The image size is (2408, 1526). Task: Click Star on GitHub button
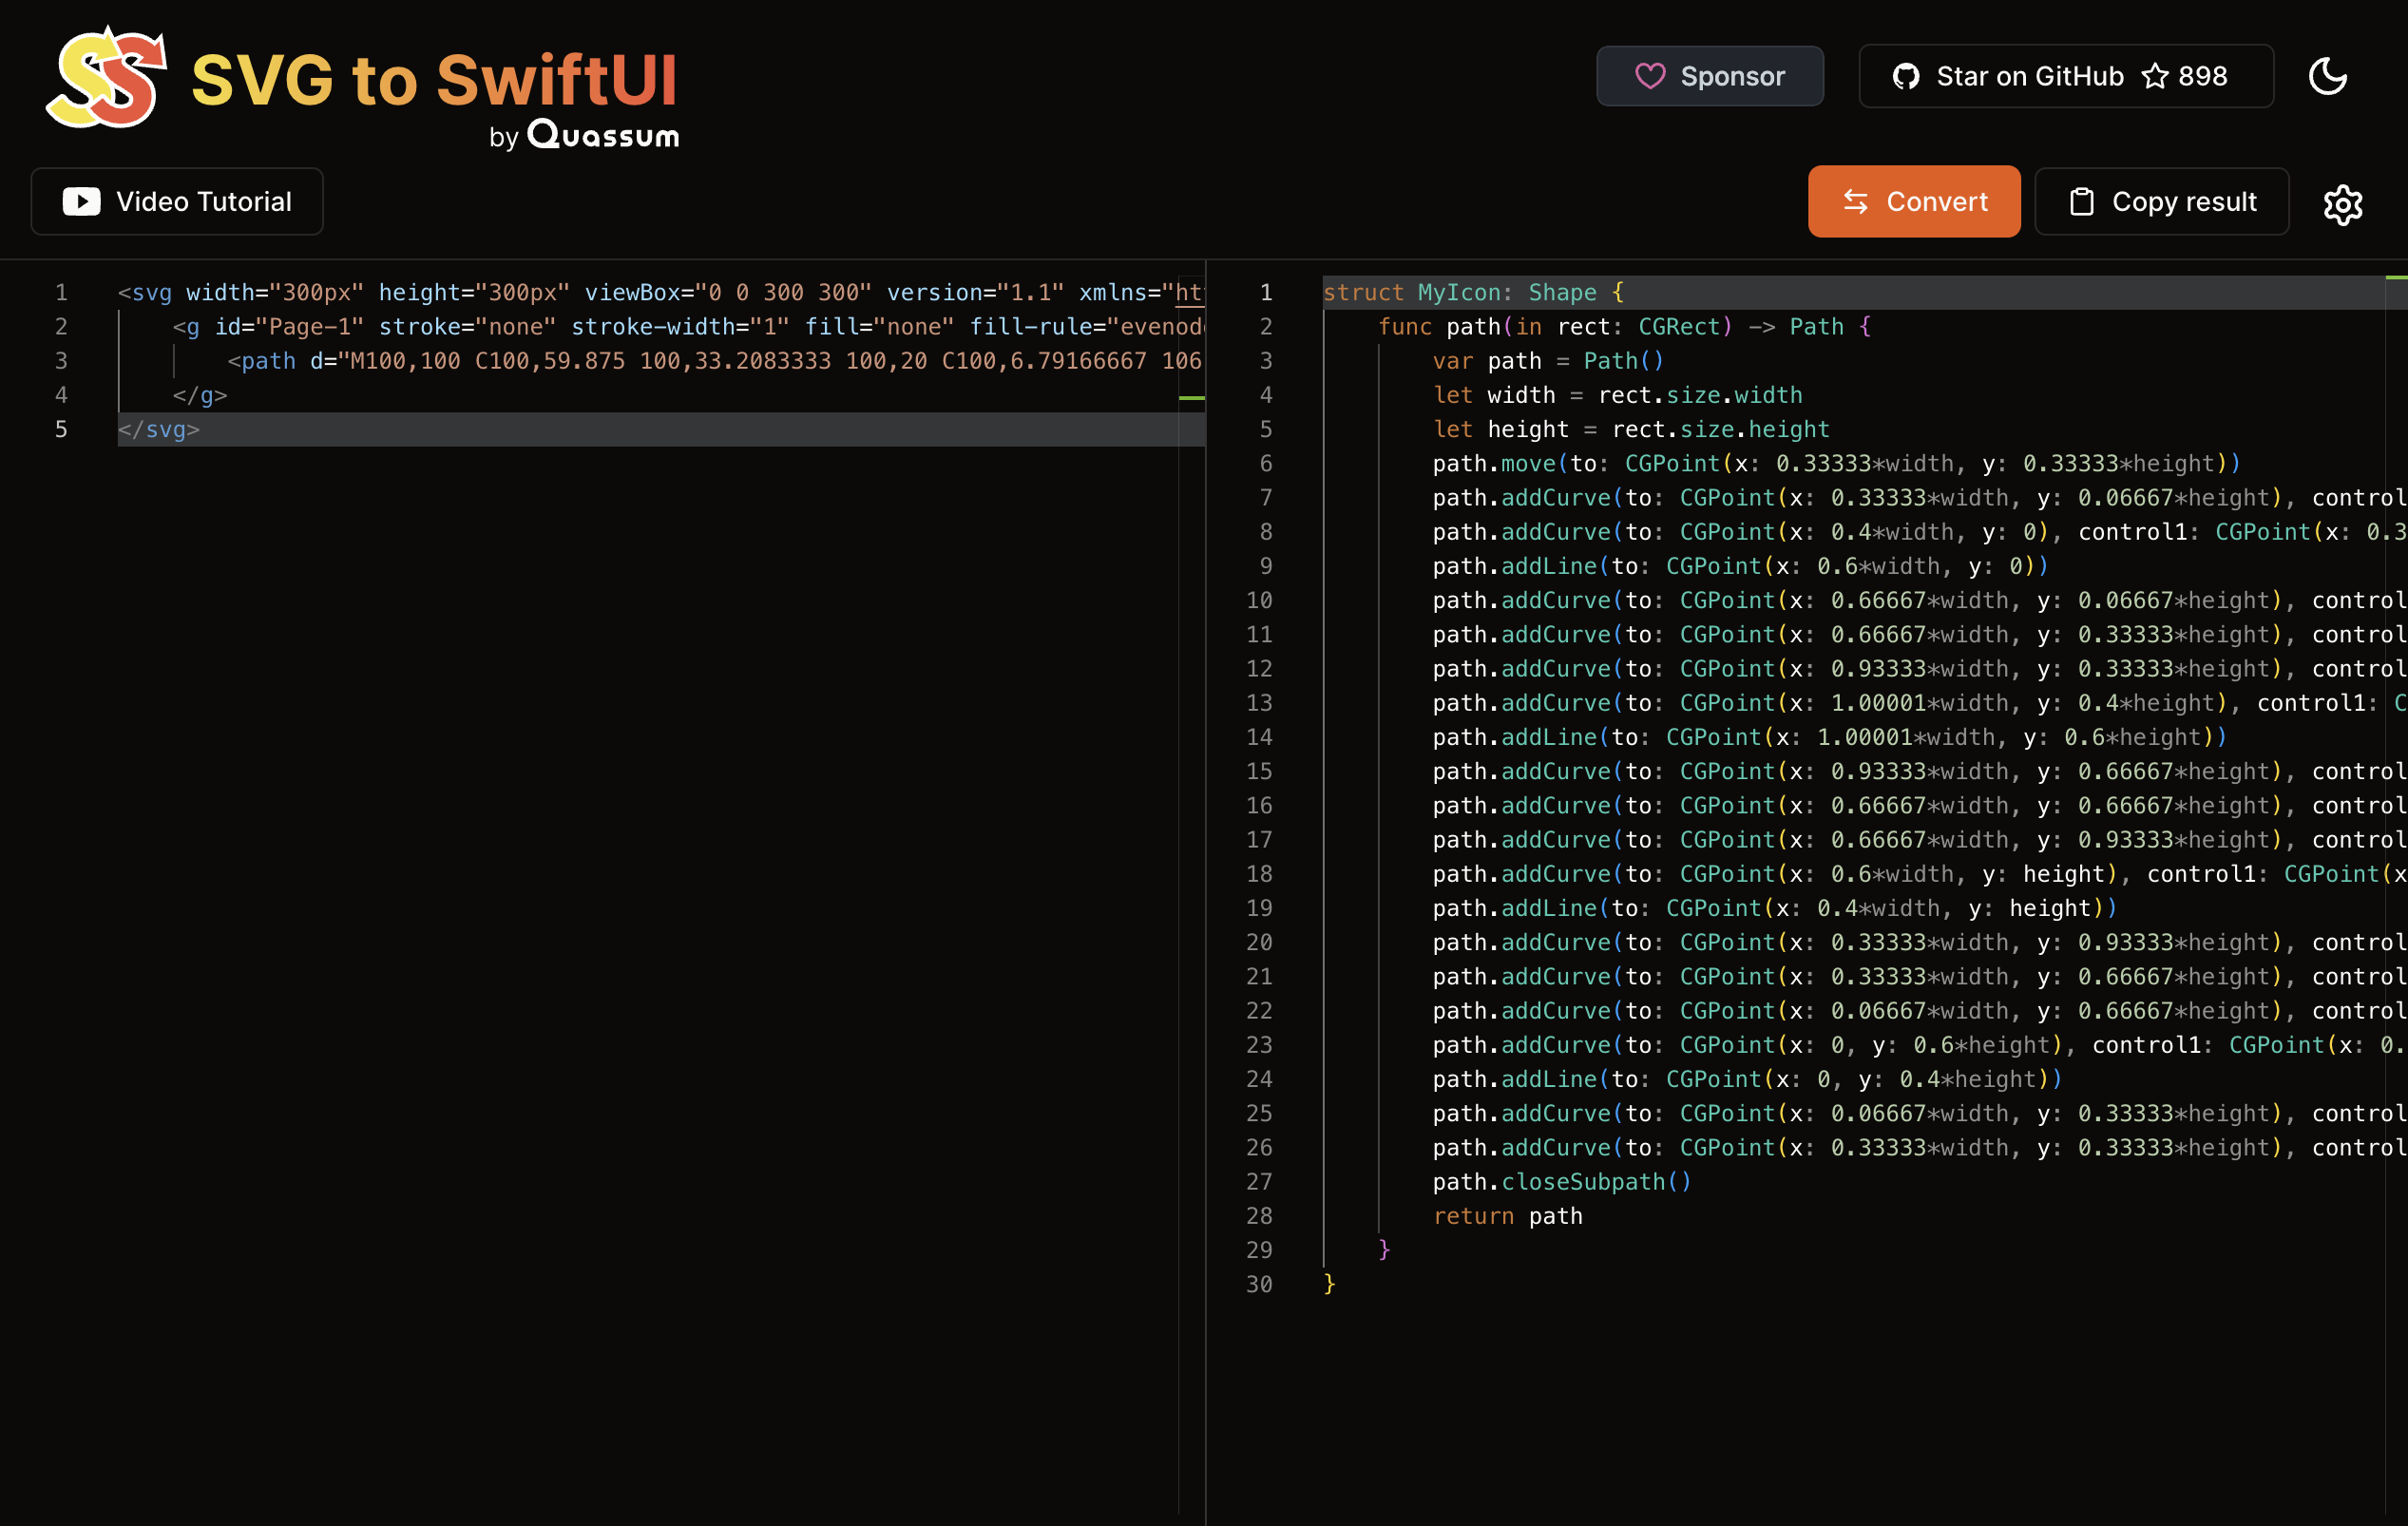point(2065,76)
